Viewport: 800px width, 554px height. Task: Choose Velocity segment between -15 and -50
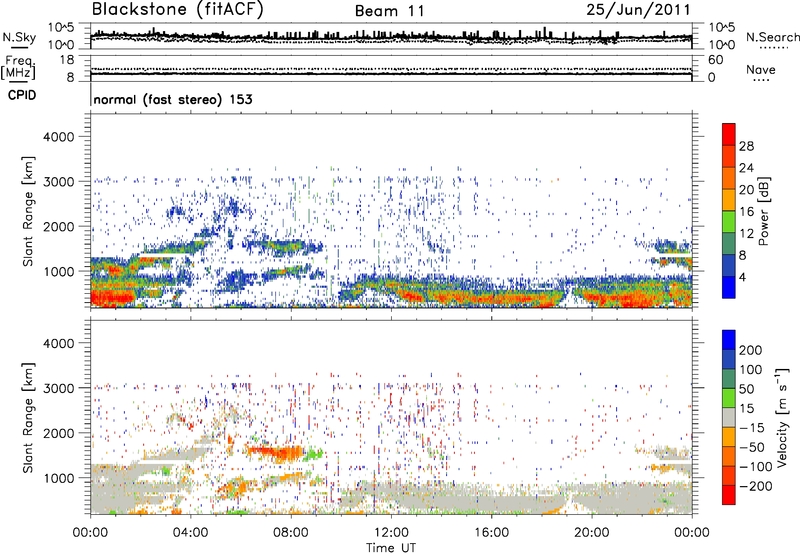click(x=729, y=437)
